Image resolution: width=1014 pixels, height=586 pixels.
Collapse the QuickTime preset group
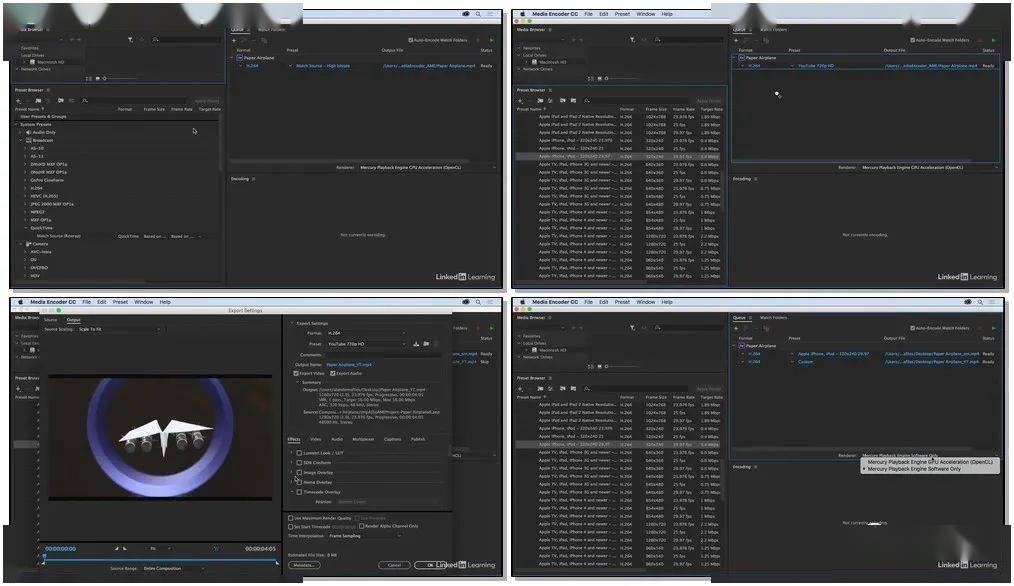[x=27, y=228]
